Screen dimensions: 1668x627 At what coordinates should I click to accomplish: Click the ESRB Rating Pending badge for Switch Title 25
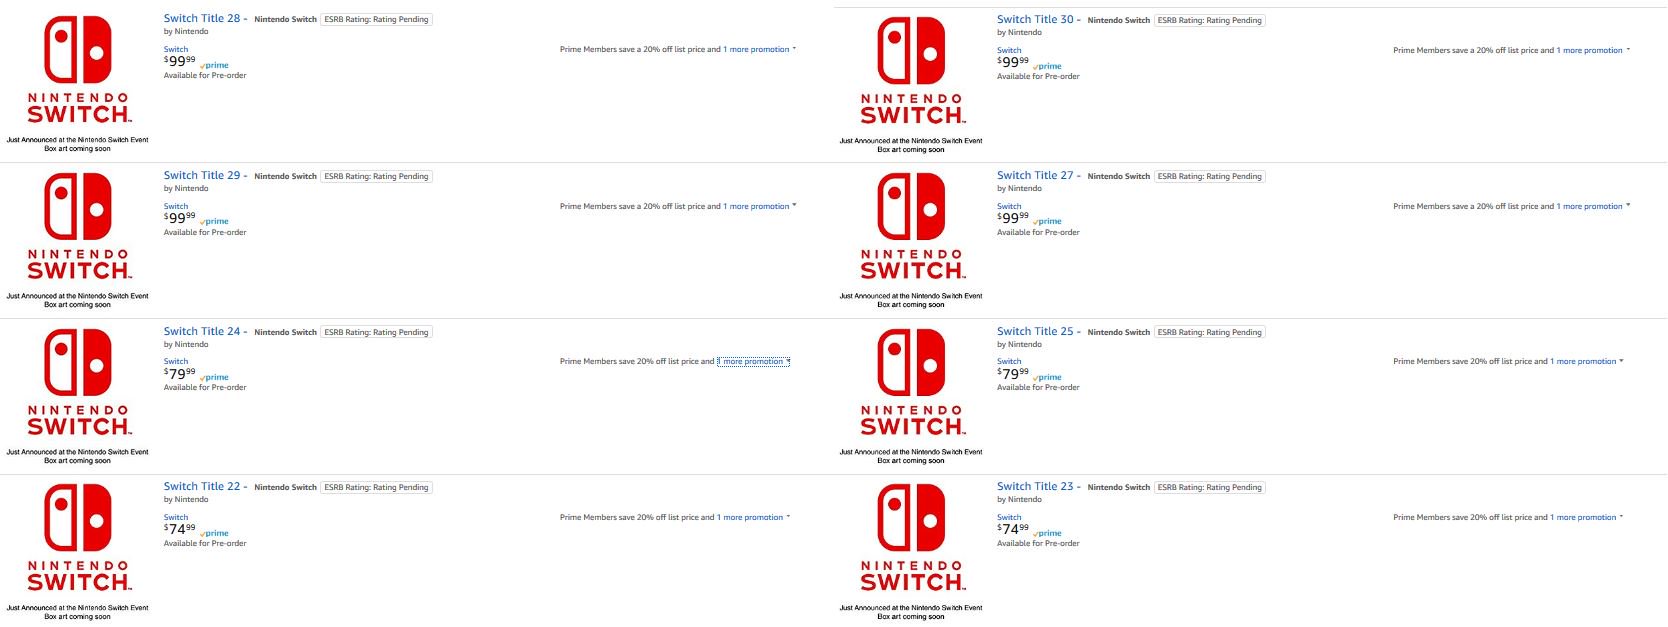pyautogui.click(x=1210, y=331)
